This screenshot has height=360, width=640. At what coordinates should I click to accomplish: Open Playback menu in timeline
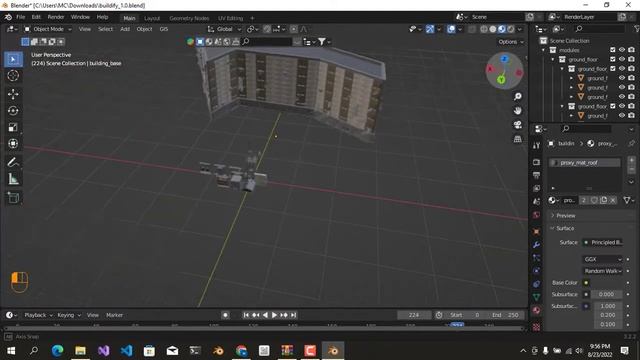tap(38, 315)
